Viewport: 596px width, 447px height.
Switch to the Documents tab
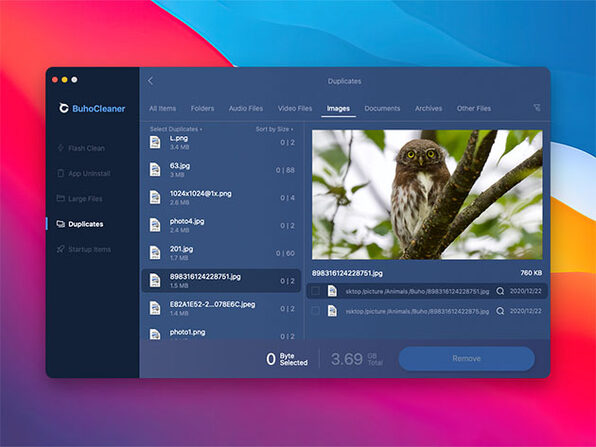(382, 108)
